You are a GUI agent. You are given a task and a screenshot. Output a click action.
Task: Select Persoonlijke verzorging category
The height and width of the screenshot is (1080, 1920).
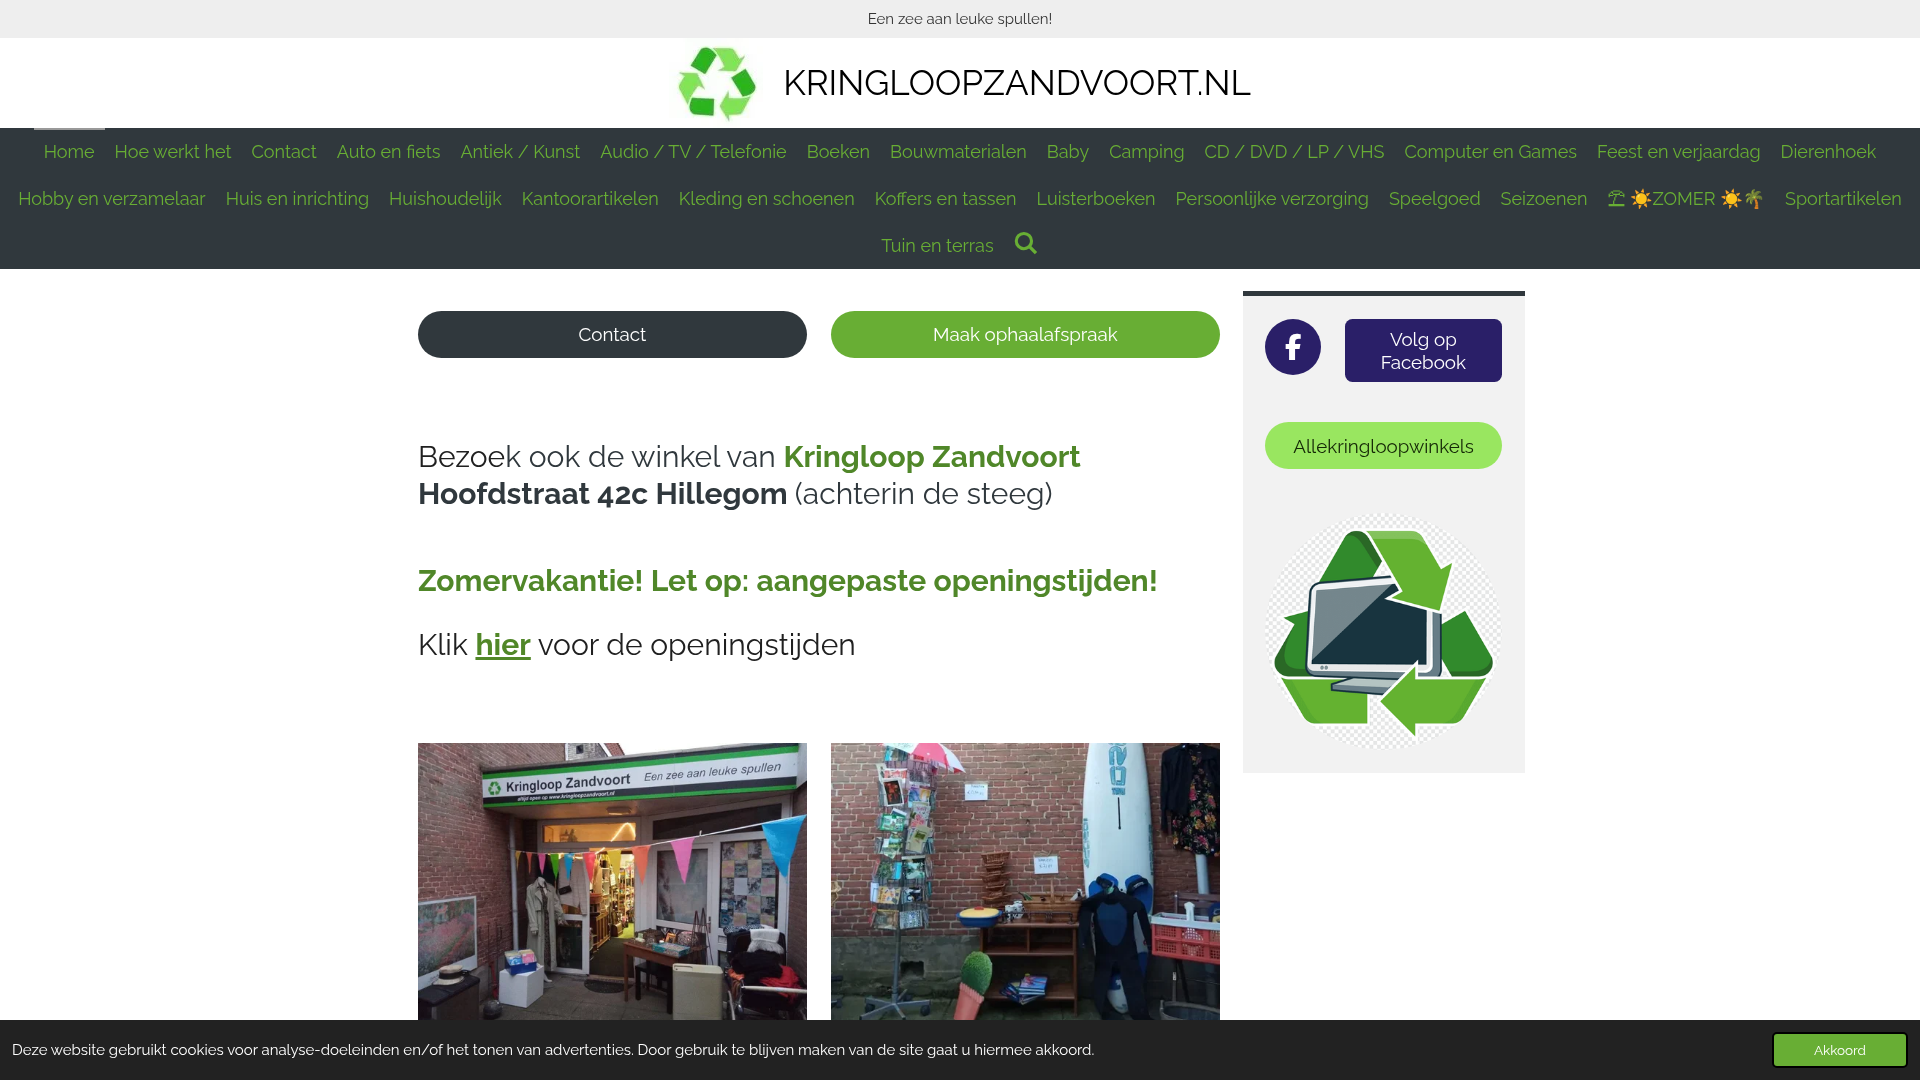(1272, 199)
